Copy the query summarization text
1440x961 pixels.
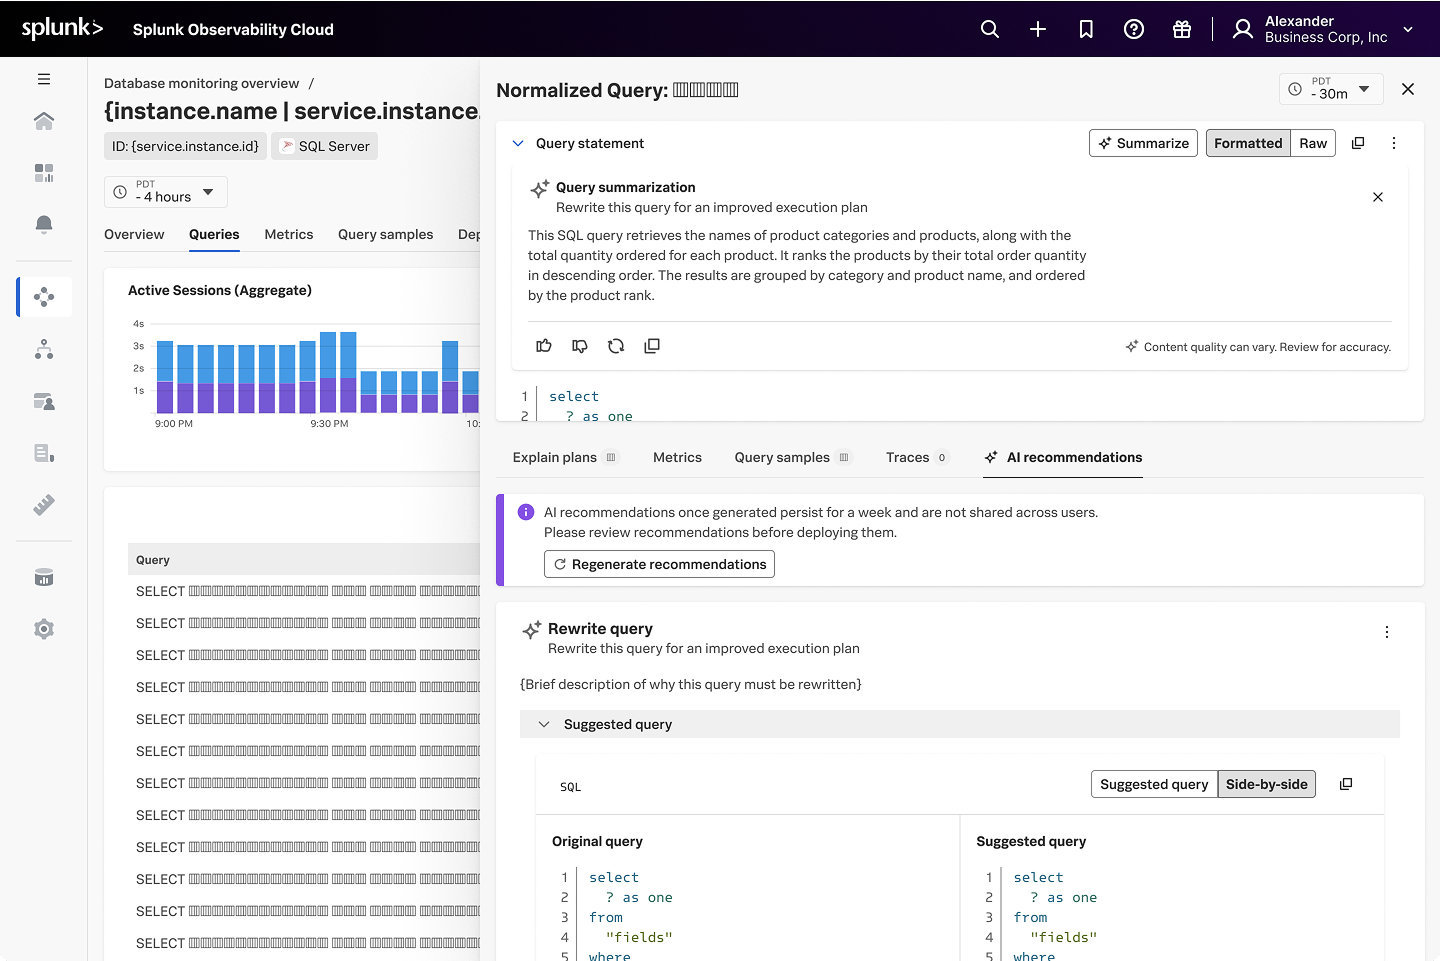point(652,345)
